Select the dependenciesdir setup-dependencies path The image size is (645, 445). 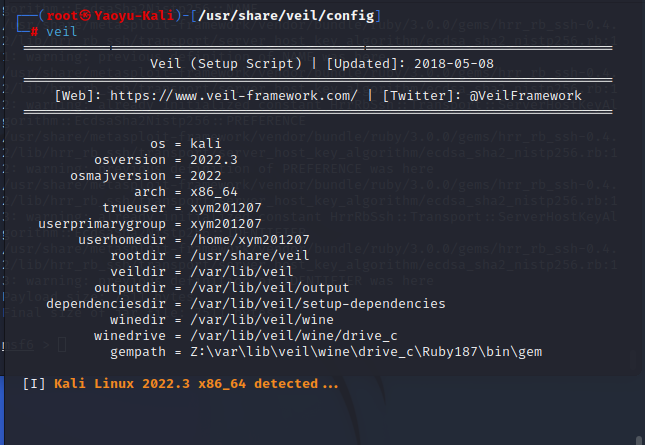coord(318,304)
